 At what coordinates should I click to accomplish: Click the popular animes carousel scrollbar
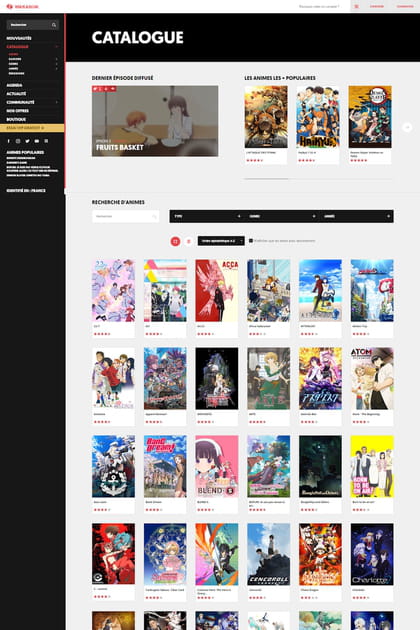pyautogui.click(x=266, y=179)
